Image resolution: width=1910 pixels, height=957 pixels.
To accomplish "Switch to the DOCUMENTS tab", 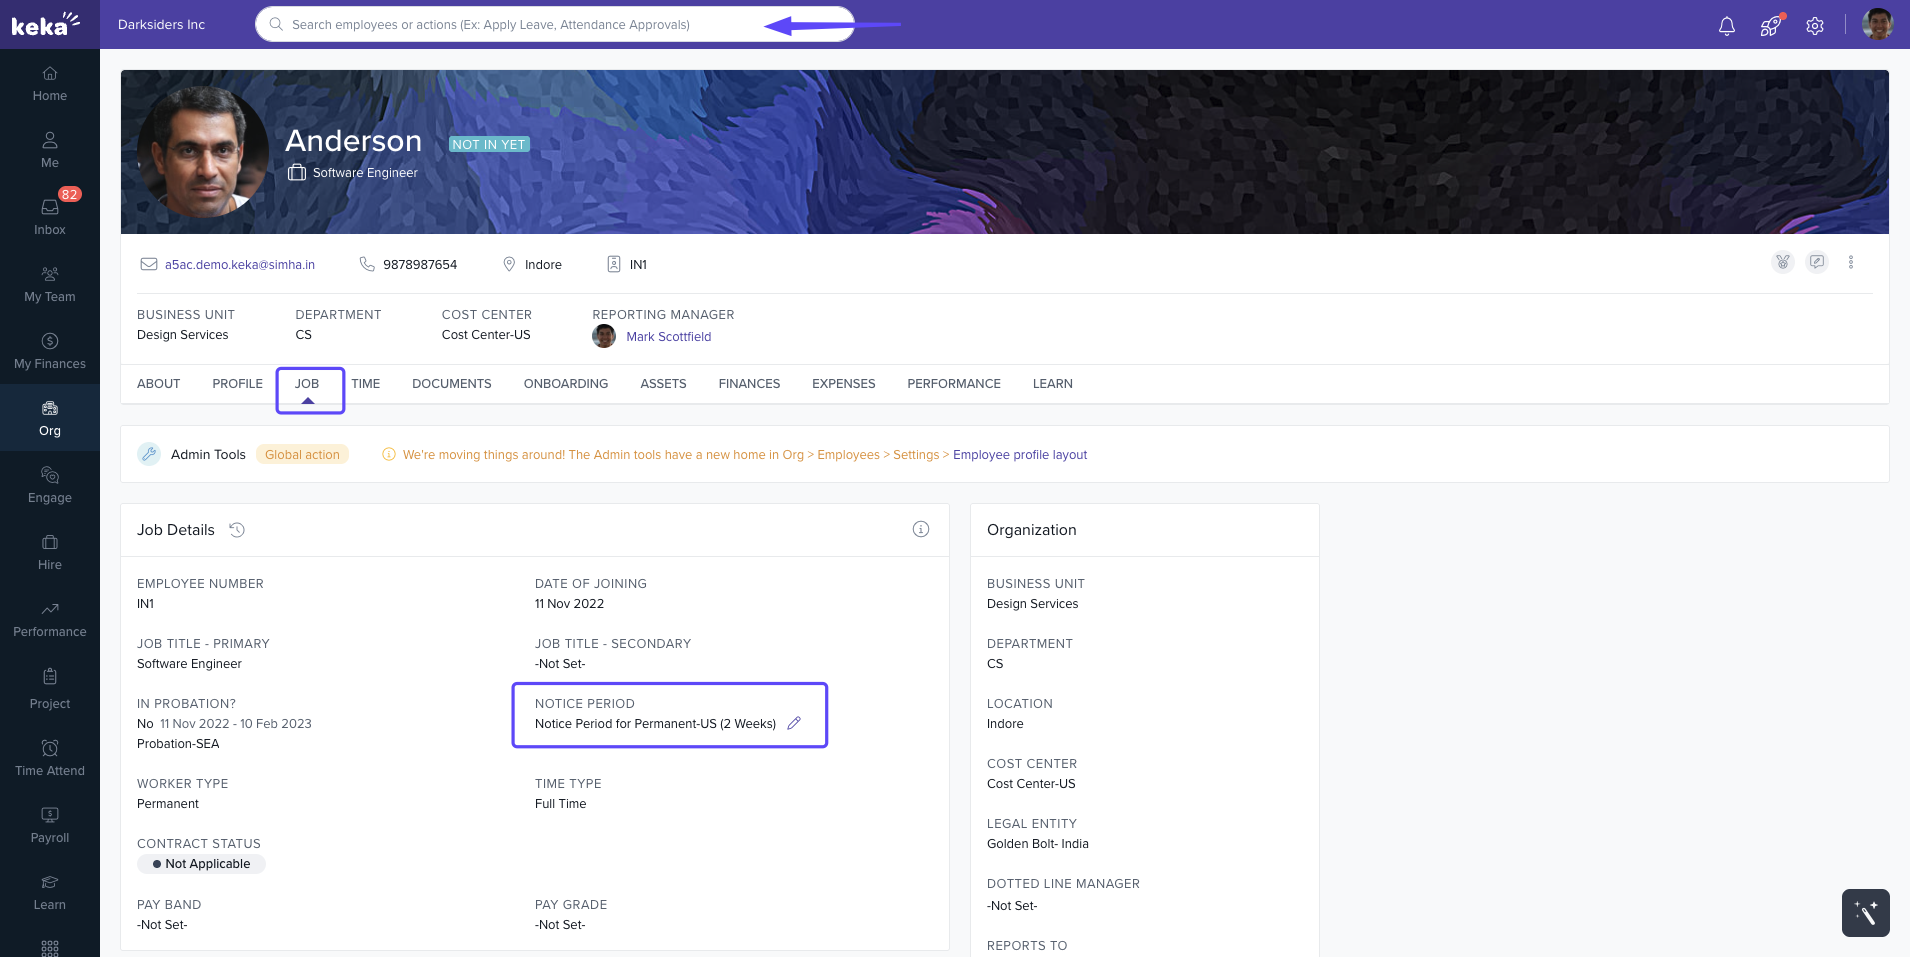I will [x=451, y=384].
